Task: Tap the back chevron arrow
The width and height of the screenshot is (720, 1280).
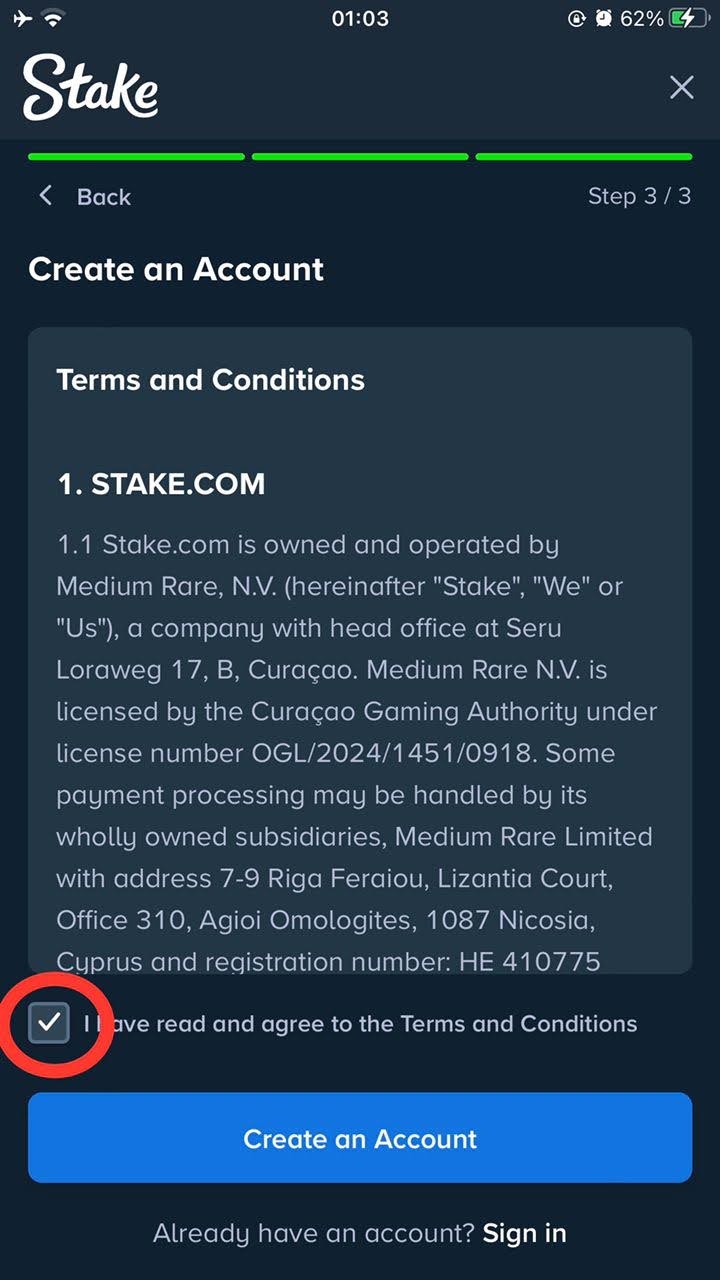Action: 45,196
